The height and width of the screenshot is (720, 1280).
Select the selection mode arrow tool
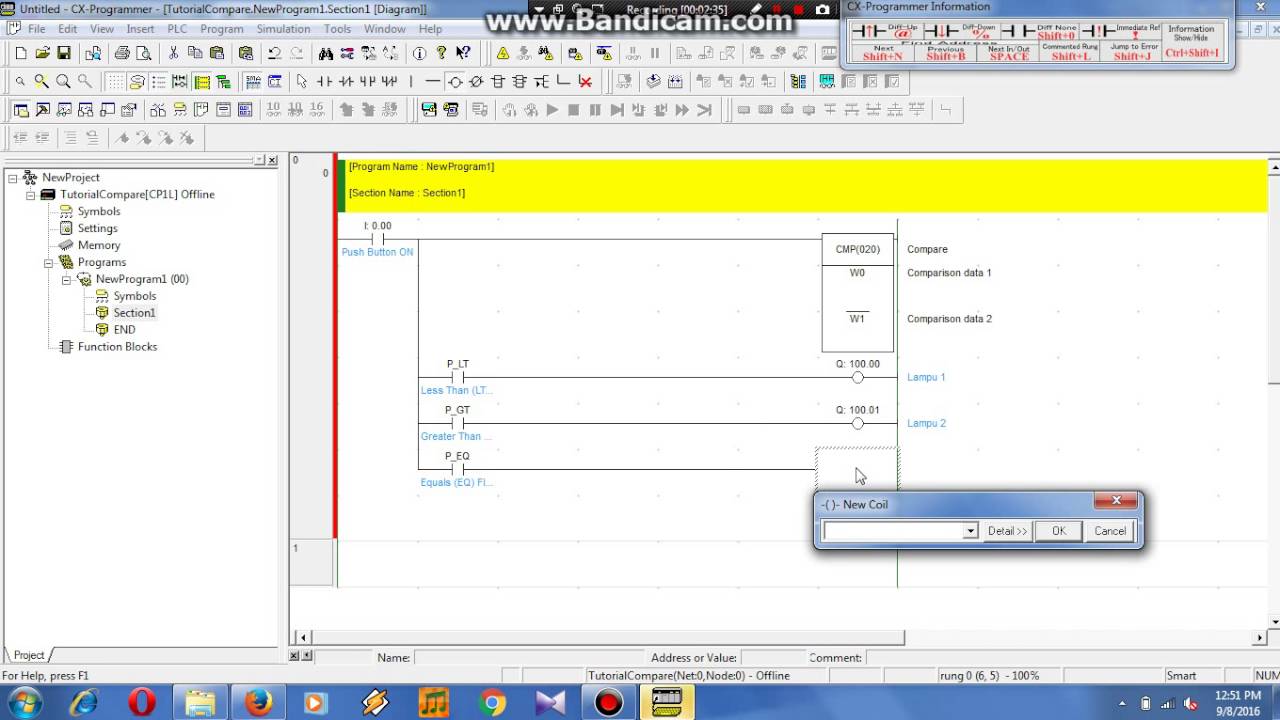coord(301,82)
